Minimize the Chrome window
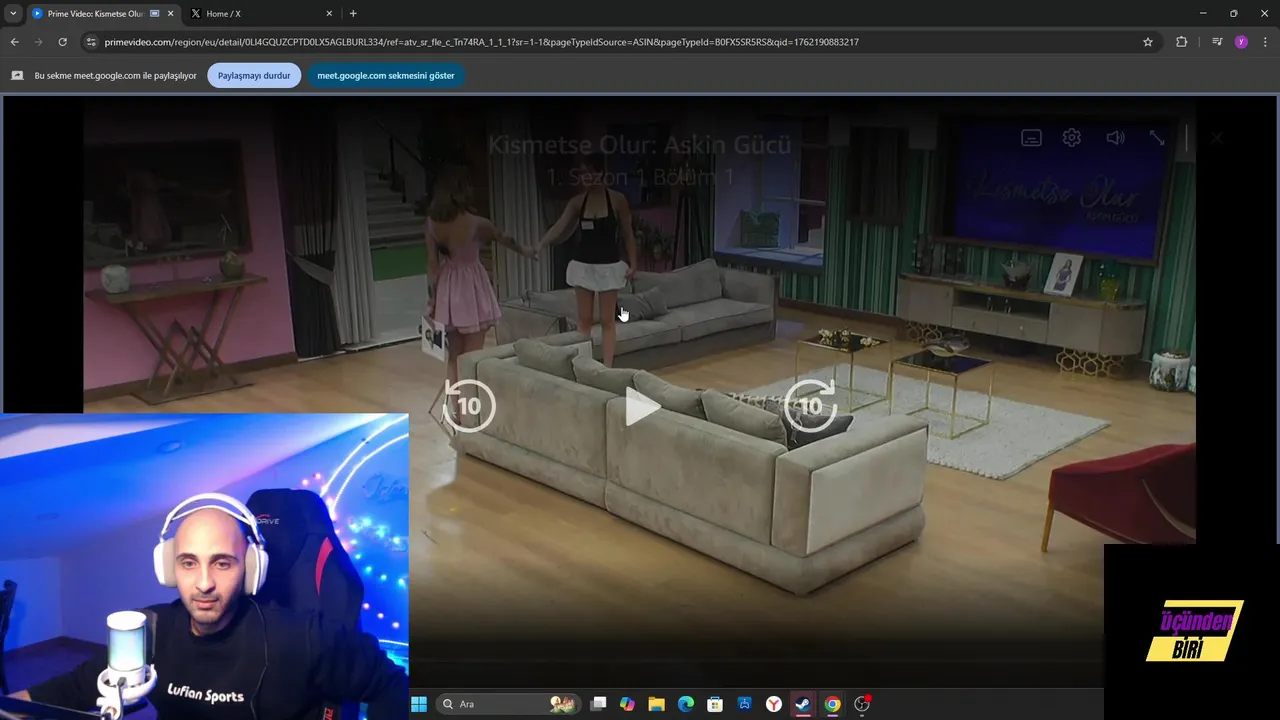Viewport: 1280px width, 720px height. [1203, 14]
